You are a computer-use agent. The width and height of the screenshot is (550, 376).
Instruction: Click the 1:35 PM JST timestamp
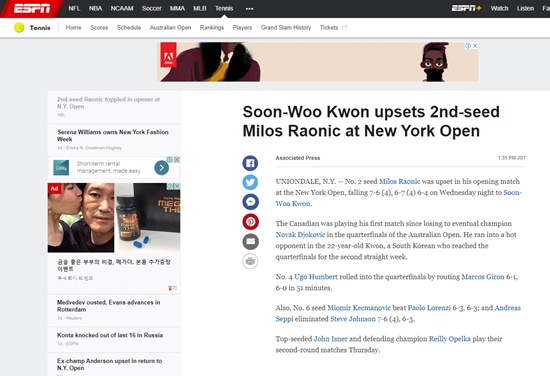[x=512, y=158]
